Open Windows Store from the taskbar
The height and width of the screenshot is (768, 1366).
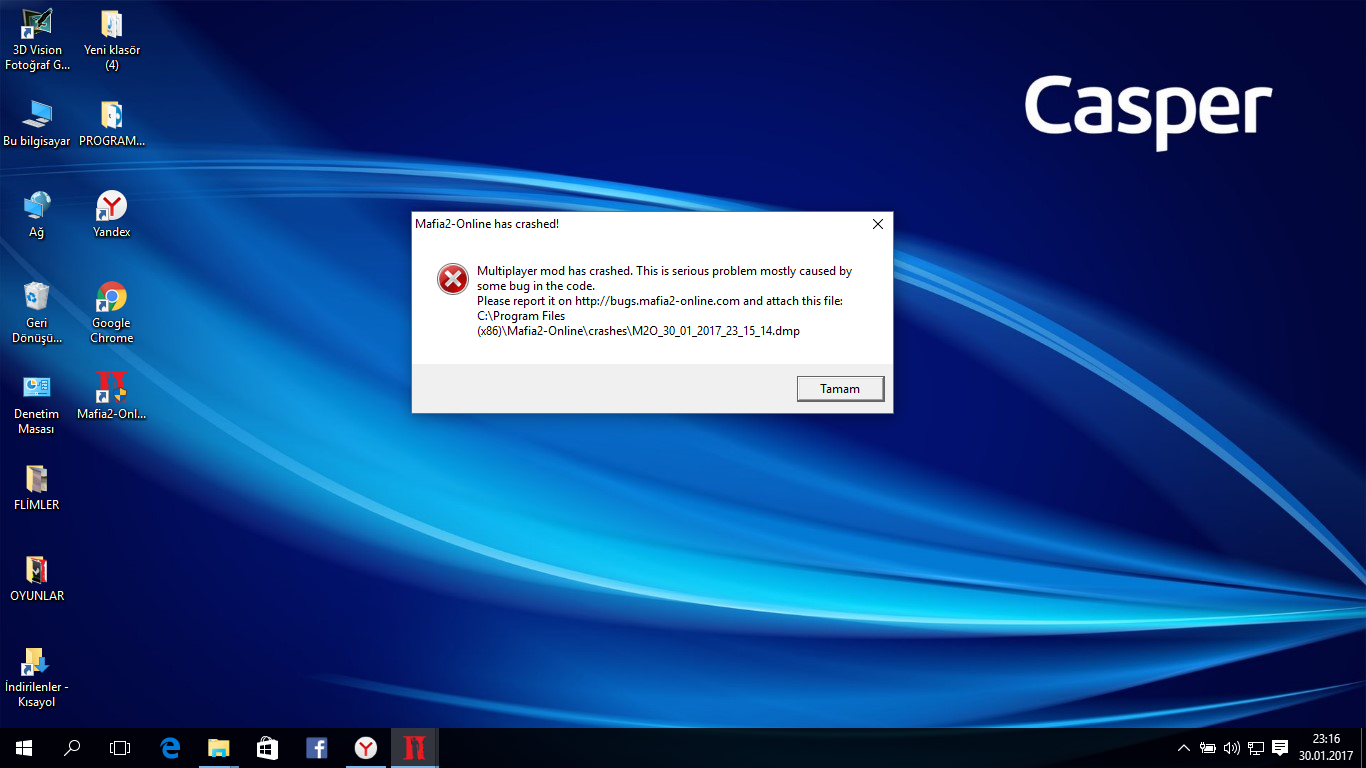coord(267,748)
